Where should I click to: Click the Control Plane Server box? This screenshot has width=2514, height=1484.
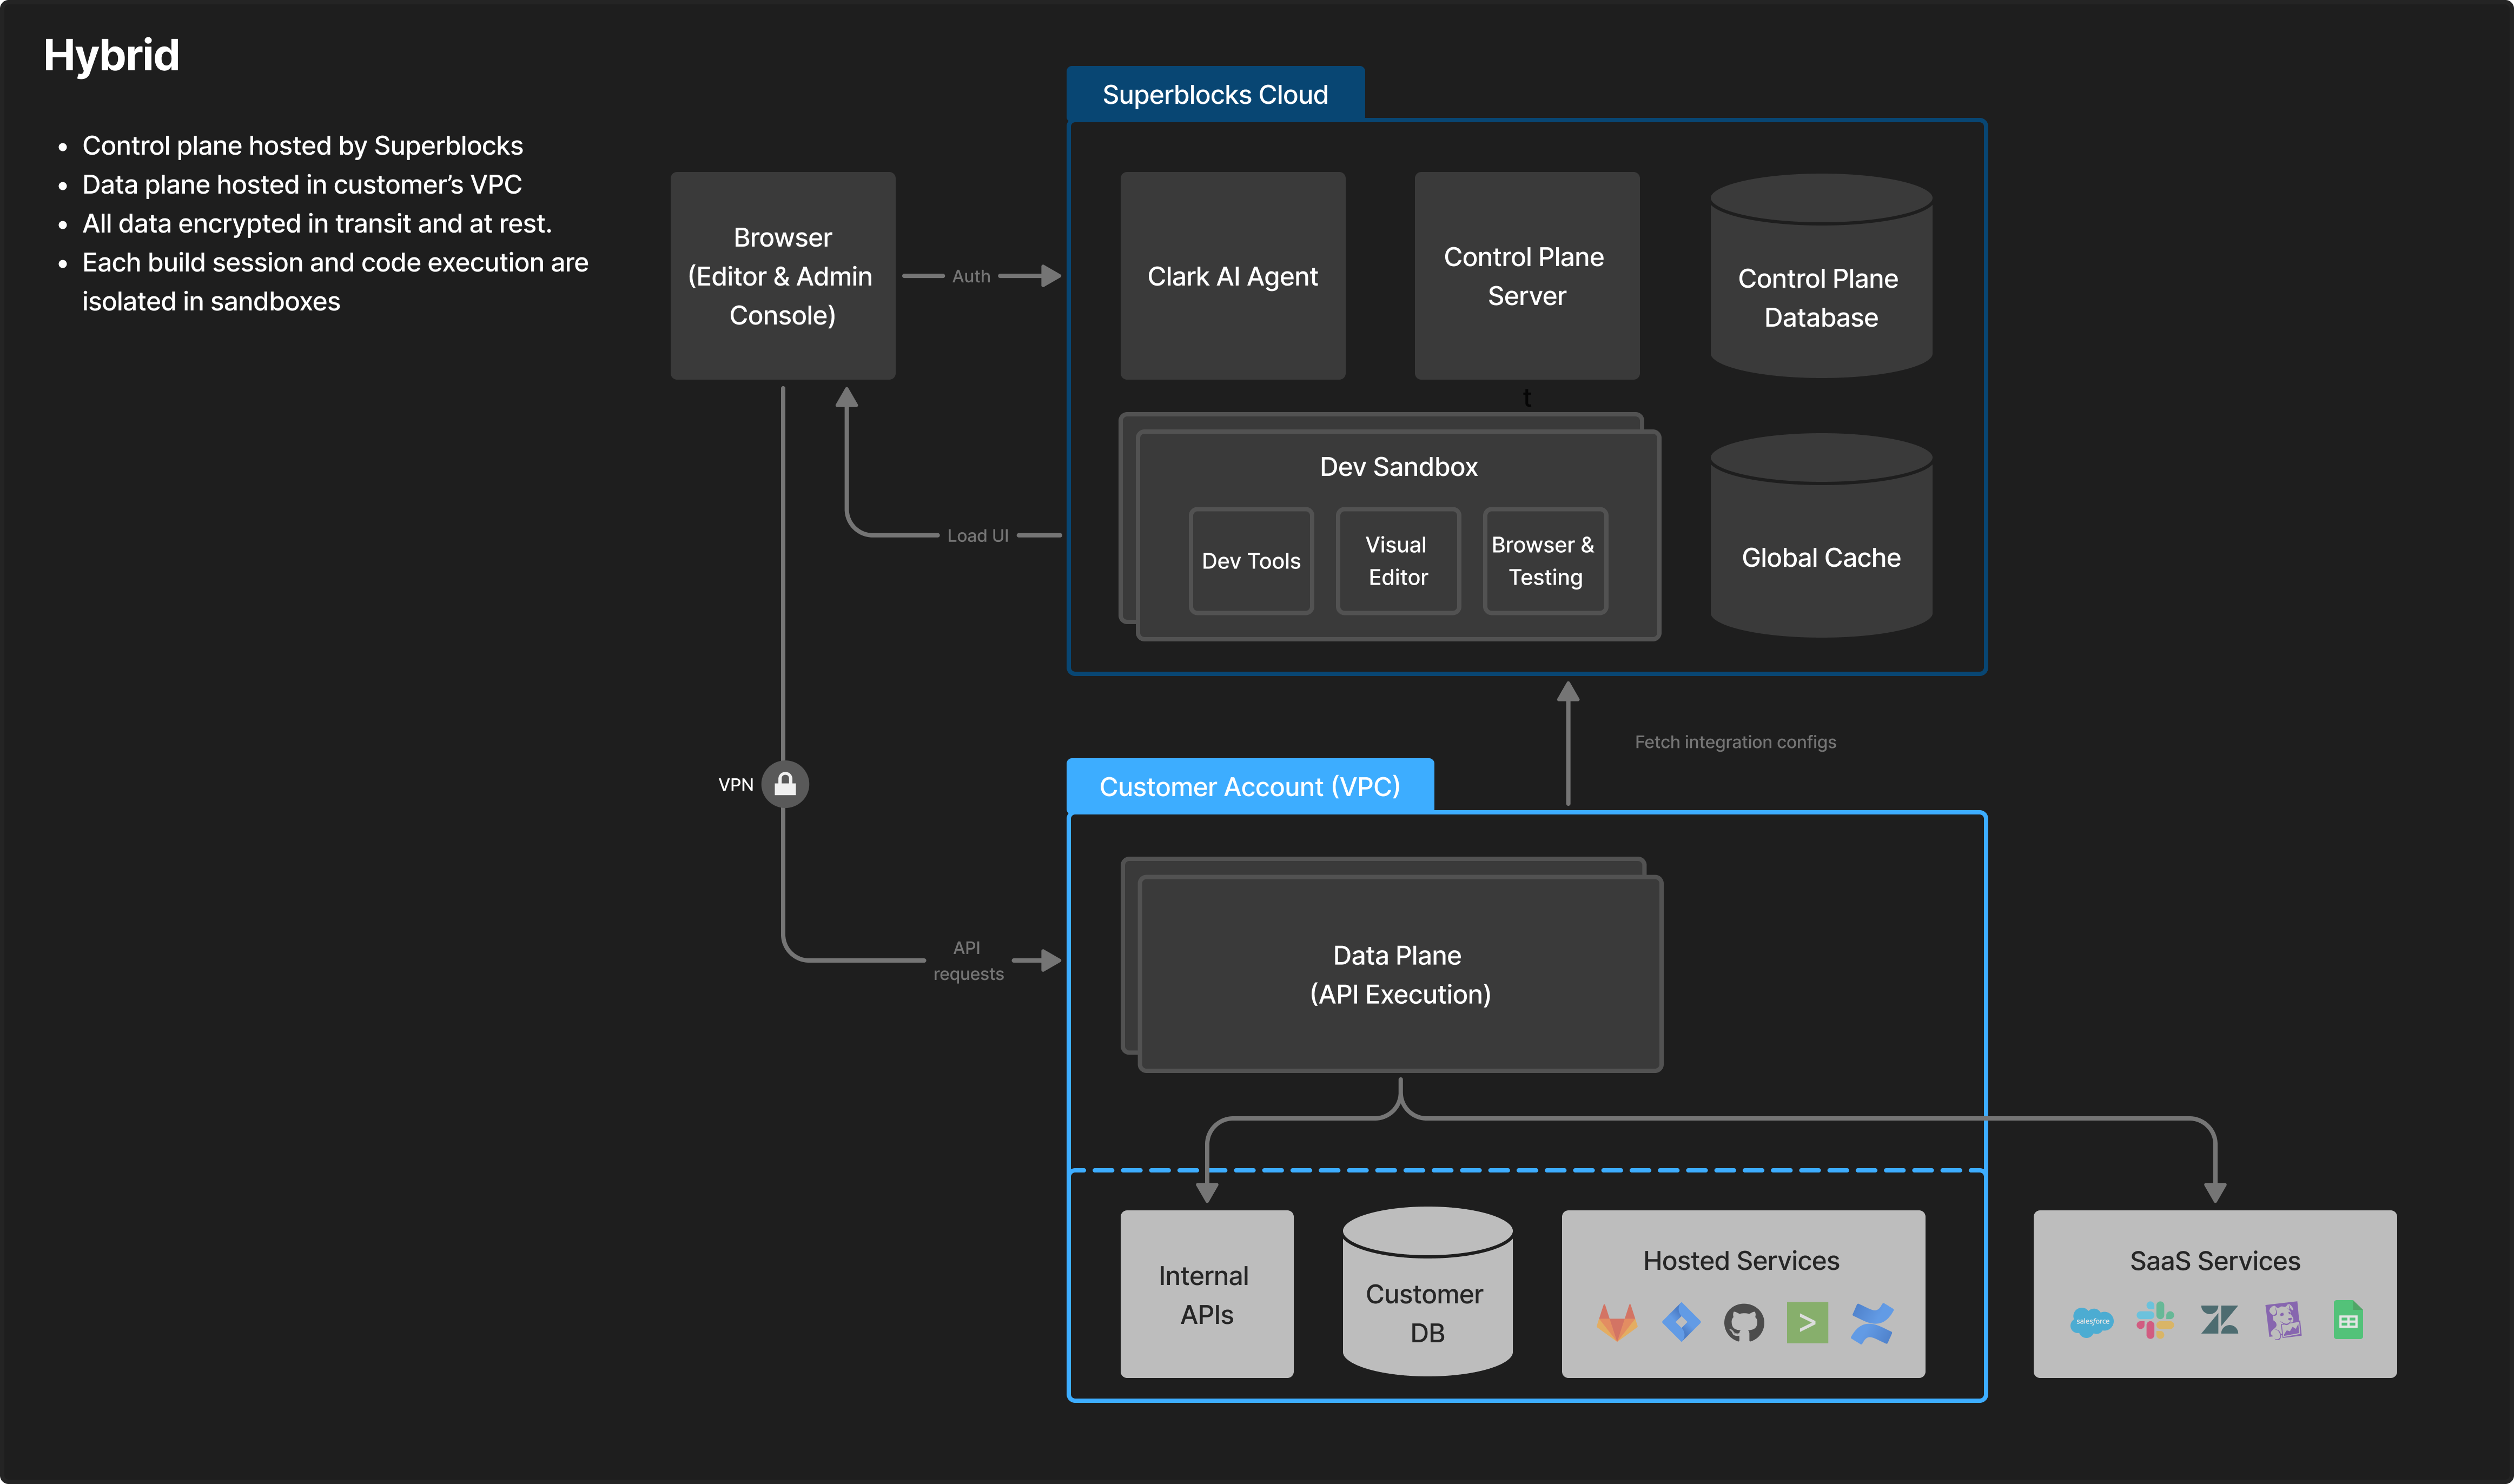[1526, 276]
